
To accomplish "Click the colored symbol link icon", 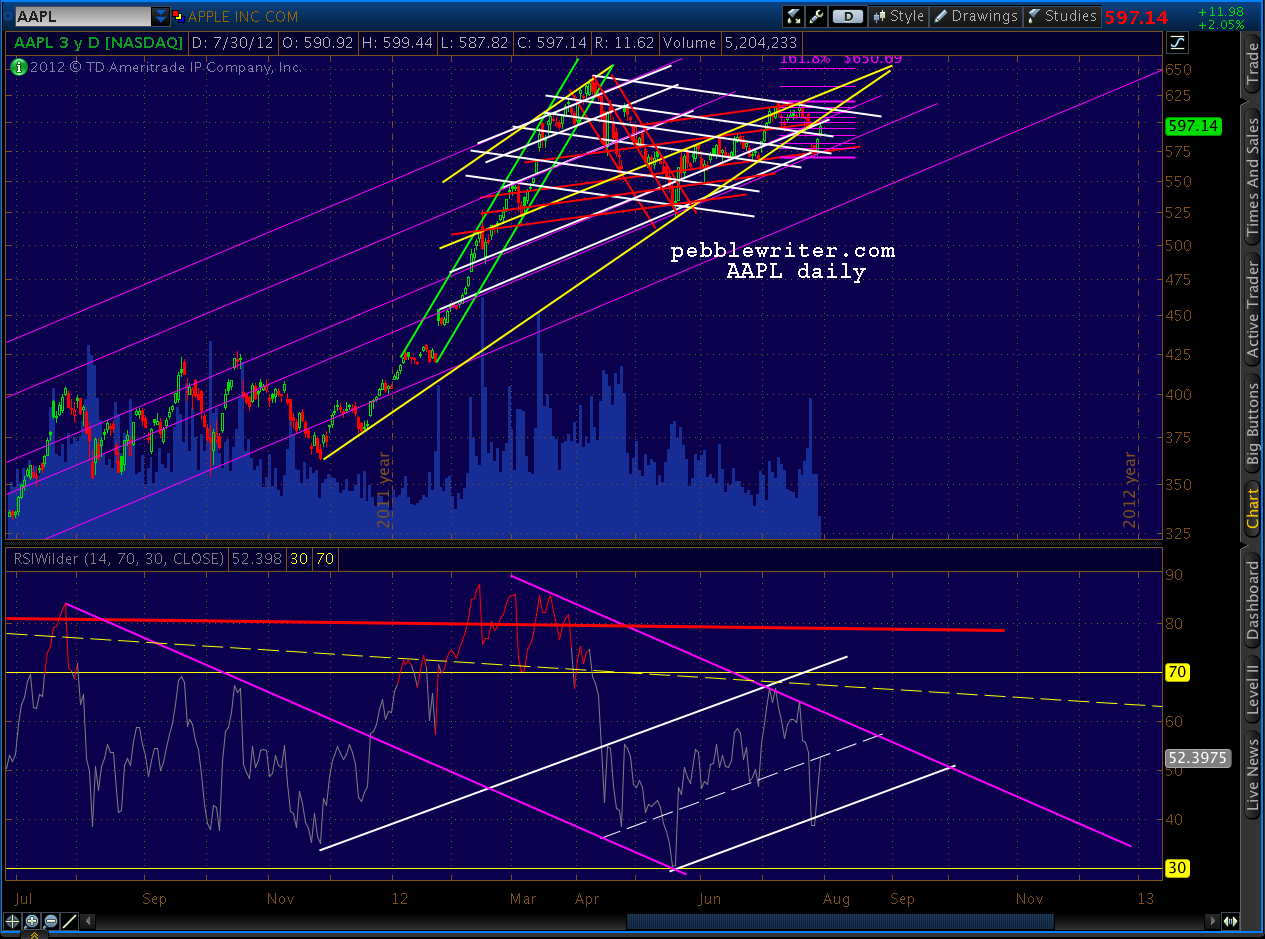I will 178,16.
